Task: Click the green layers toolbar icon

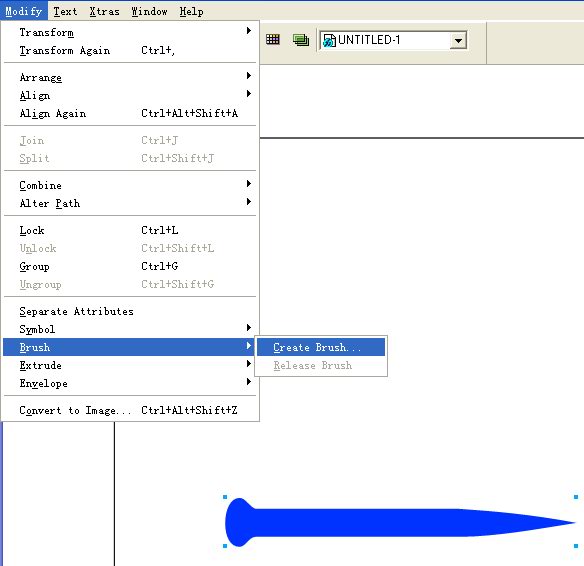Action: pos(301,39)
